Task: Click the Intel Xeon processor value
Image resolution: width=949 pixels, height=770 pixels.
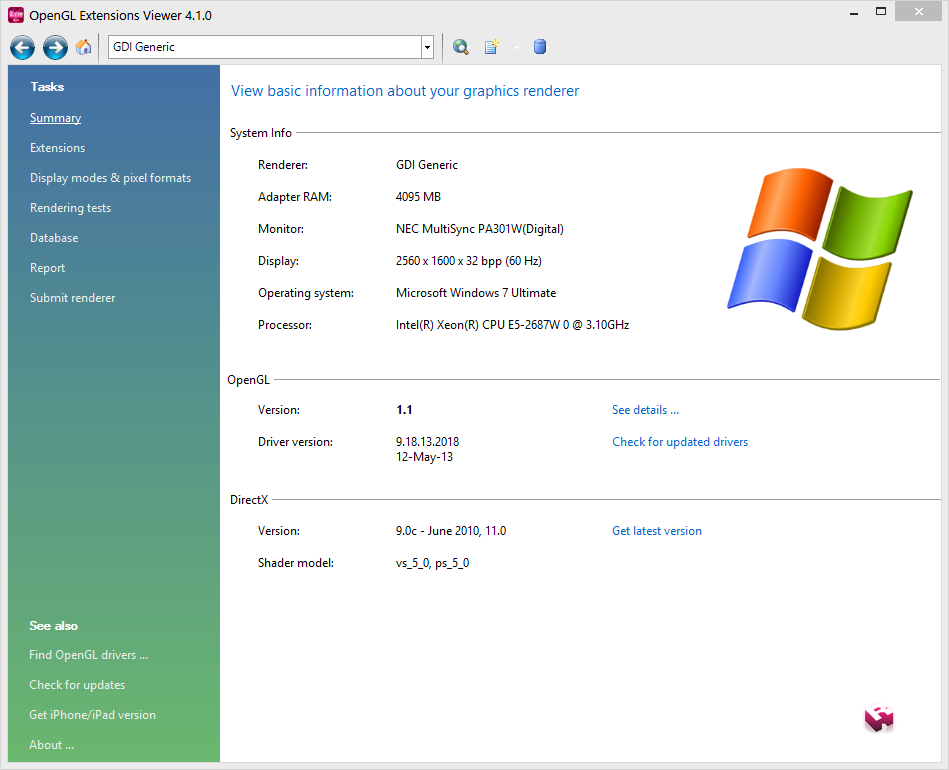Action: pyautogui.click(x=512, y=325)
